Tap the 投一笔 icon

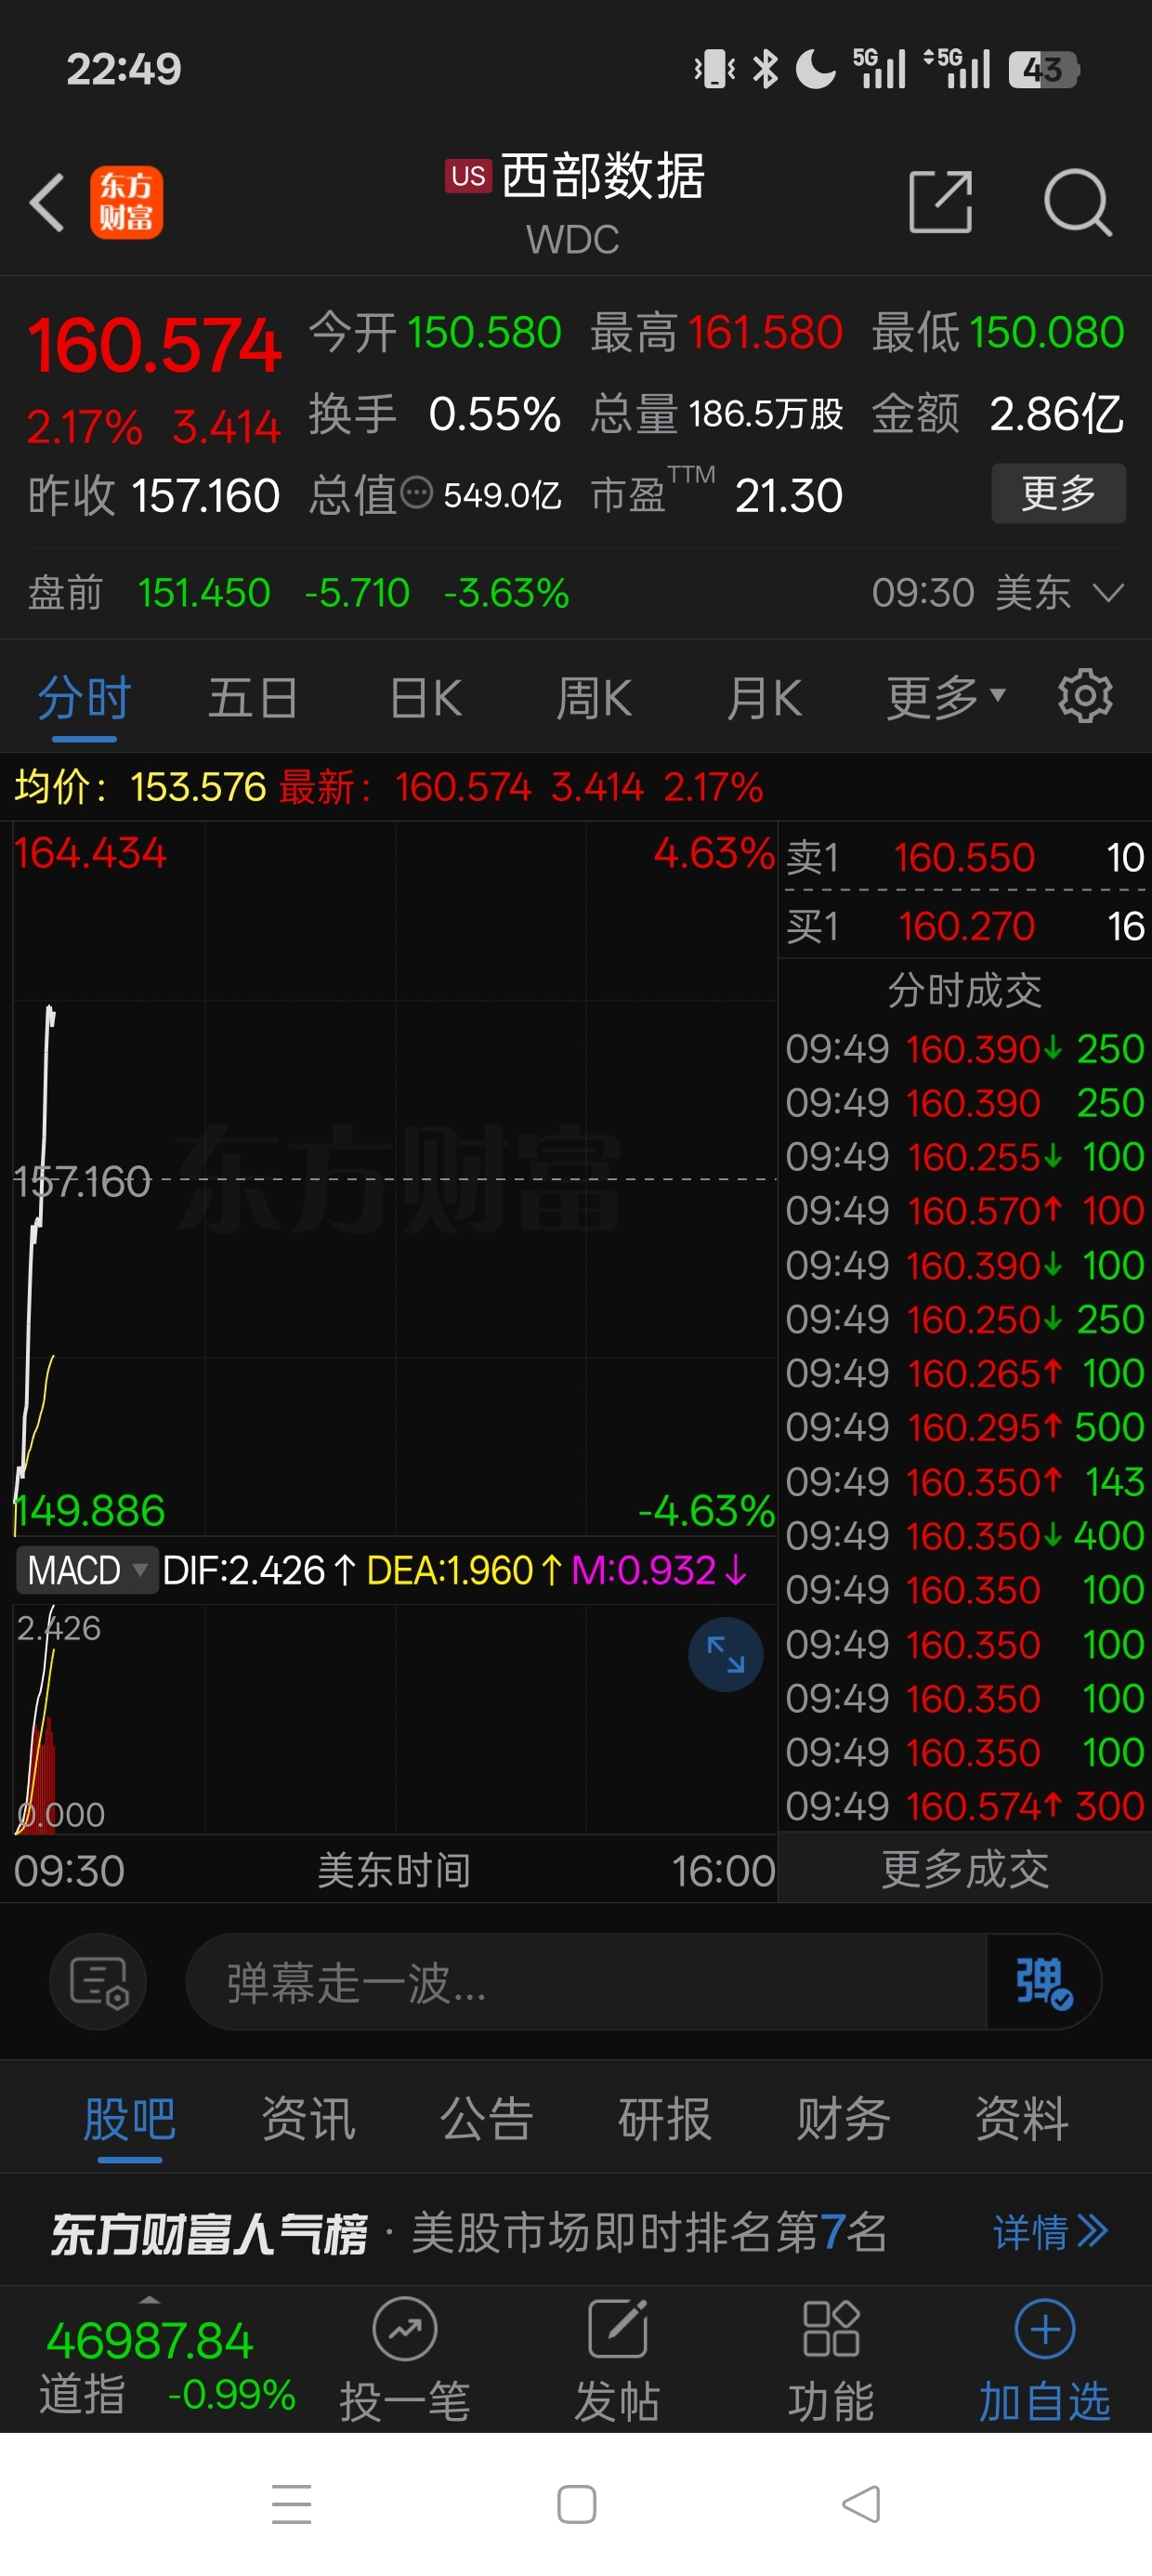coord(405,2360)
